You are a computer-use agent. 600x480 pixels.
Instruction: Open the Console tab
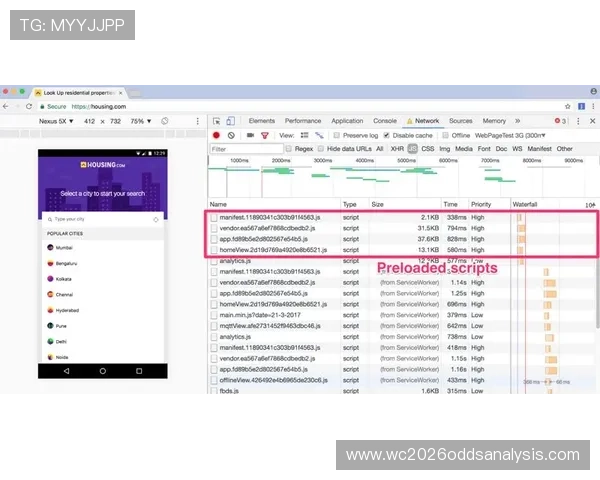click(x=385, y=121)
